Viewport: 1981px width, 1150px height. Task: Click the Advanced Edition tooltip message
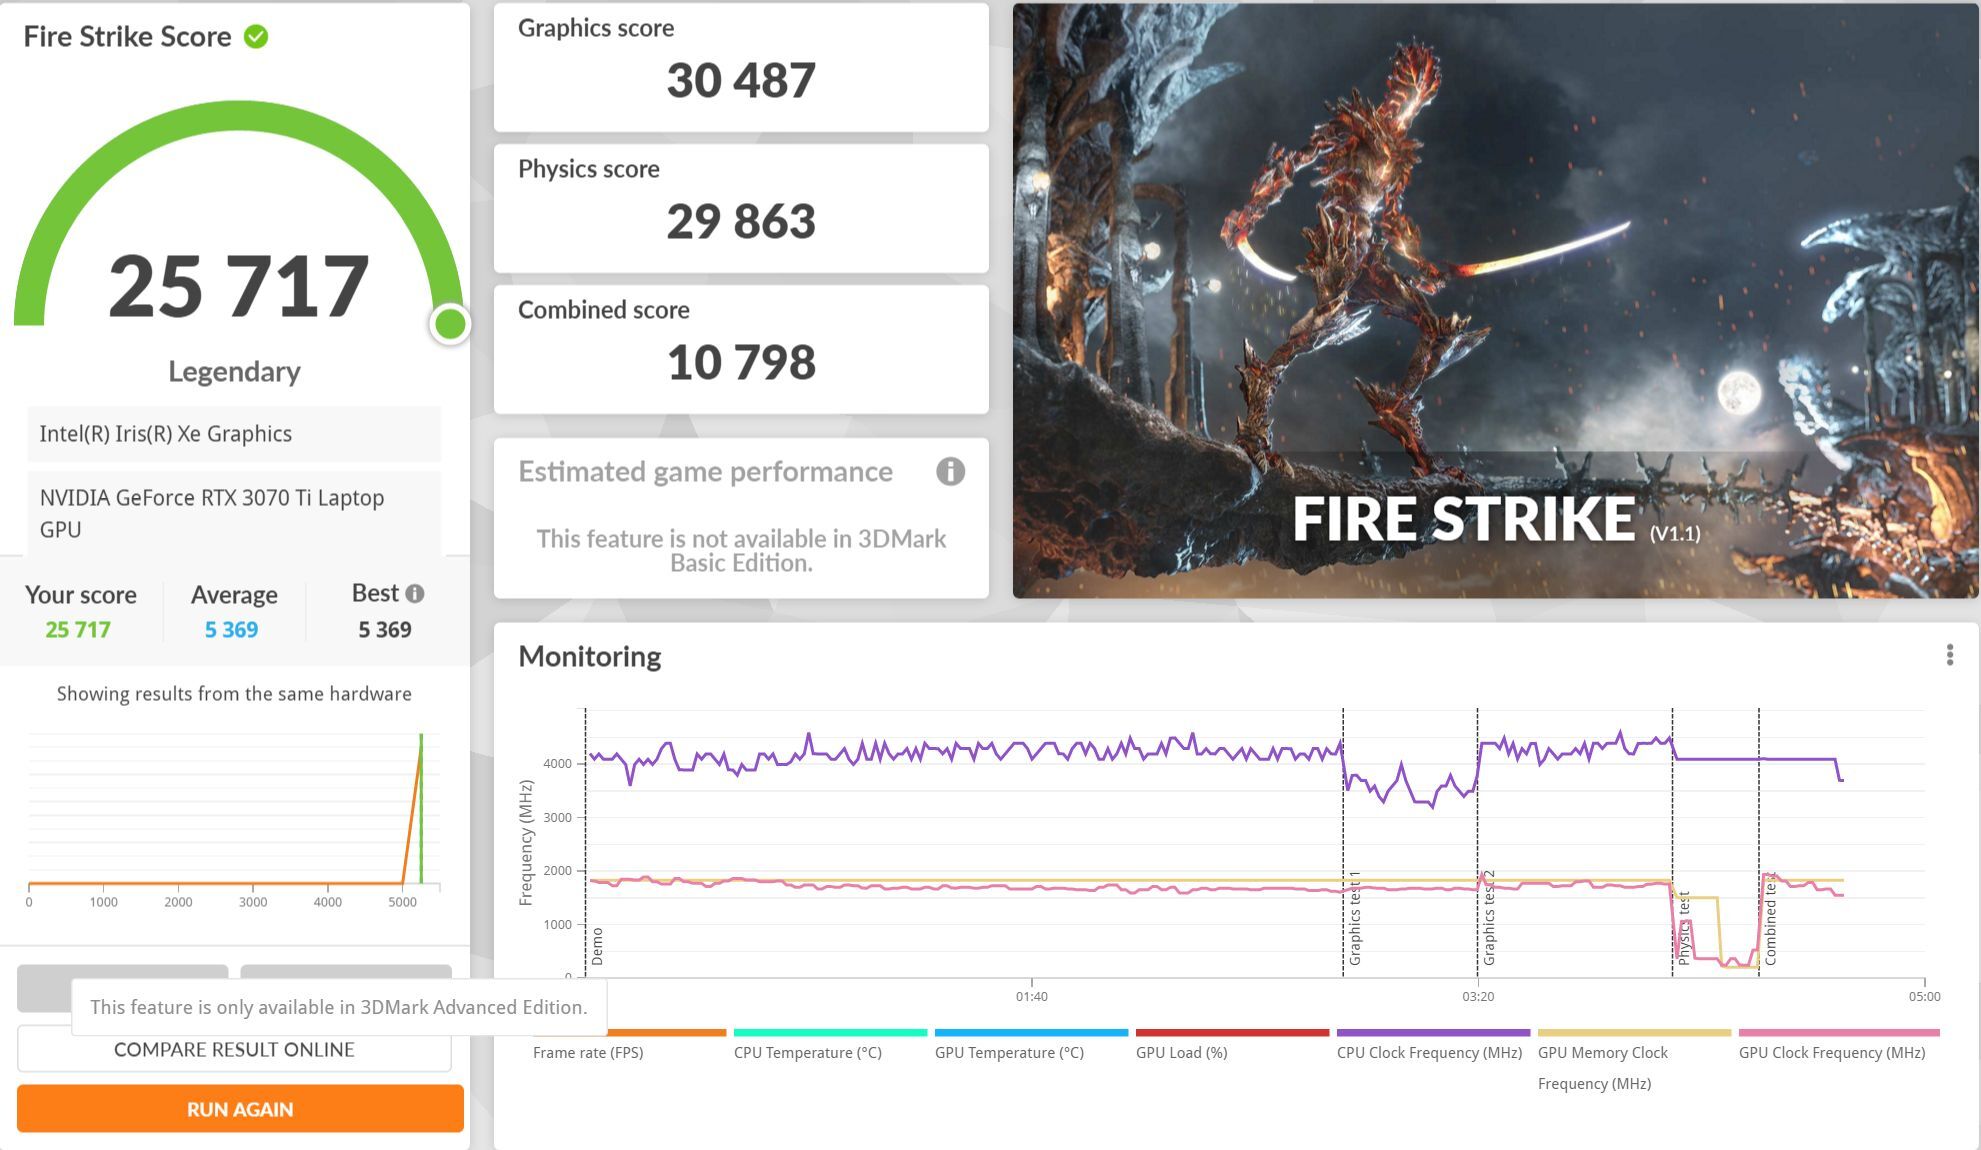tap(339, 1007)
